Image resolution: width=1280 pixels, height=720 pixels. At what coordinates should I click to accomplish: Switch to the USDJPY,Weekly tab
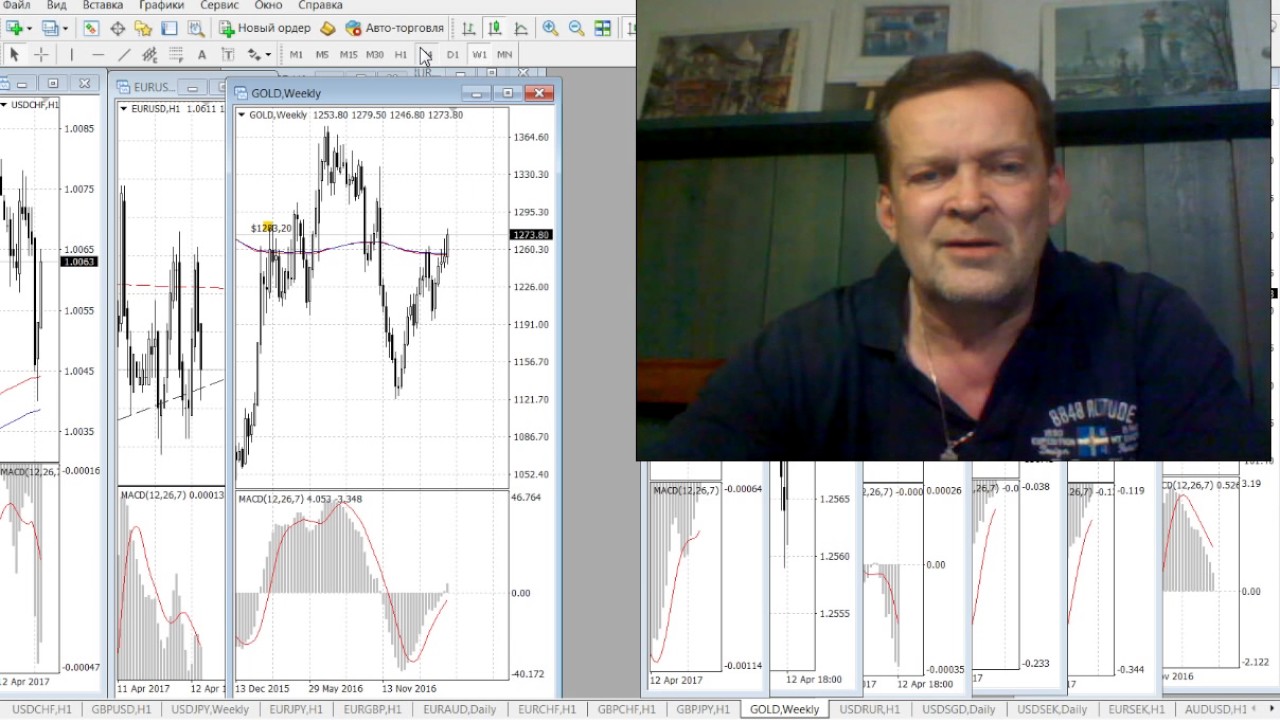[x=210, y=709]
